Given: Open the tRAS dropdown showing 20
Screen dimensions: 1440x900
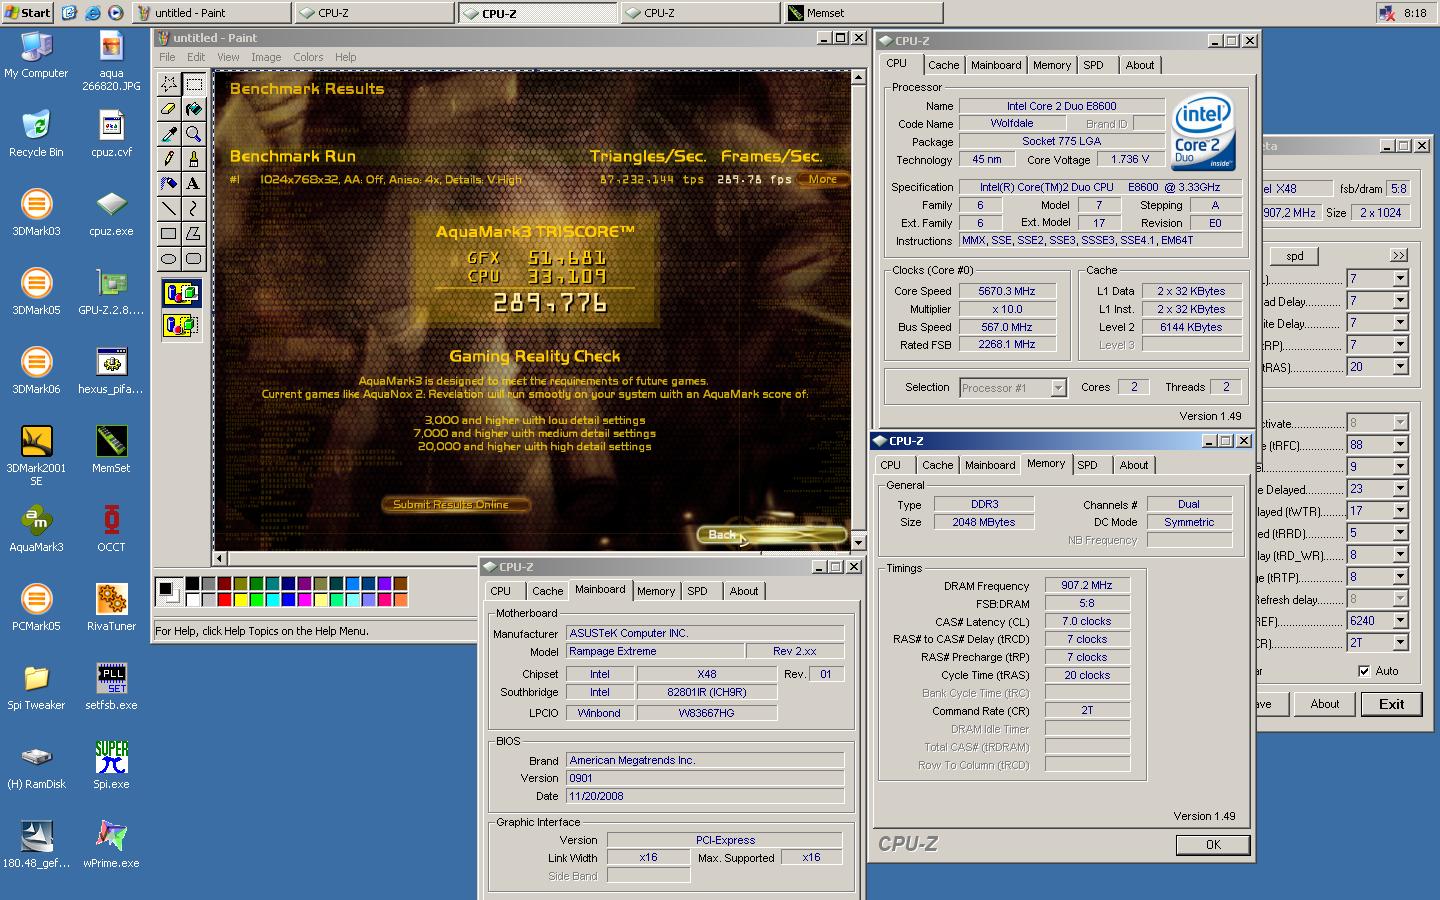Looking at the screenshot, I should [1377, 367].
